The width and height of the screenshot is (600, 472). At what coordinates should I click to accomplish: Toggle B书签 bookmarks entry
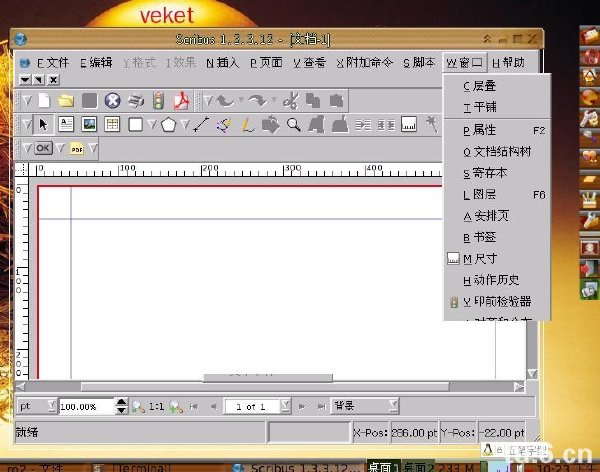point(497,238)
